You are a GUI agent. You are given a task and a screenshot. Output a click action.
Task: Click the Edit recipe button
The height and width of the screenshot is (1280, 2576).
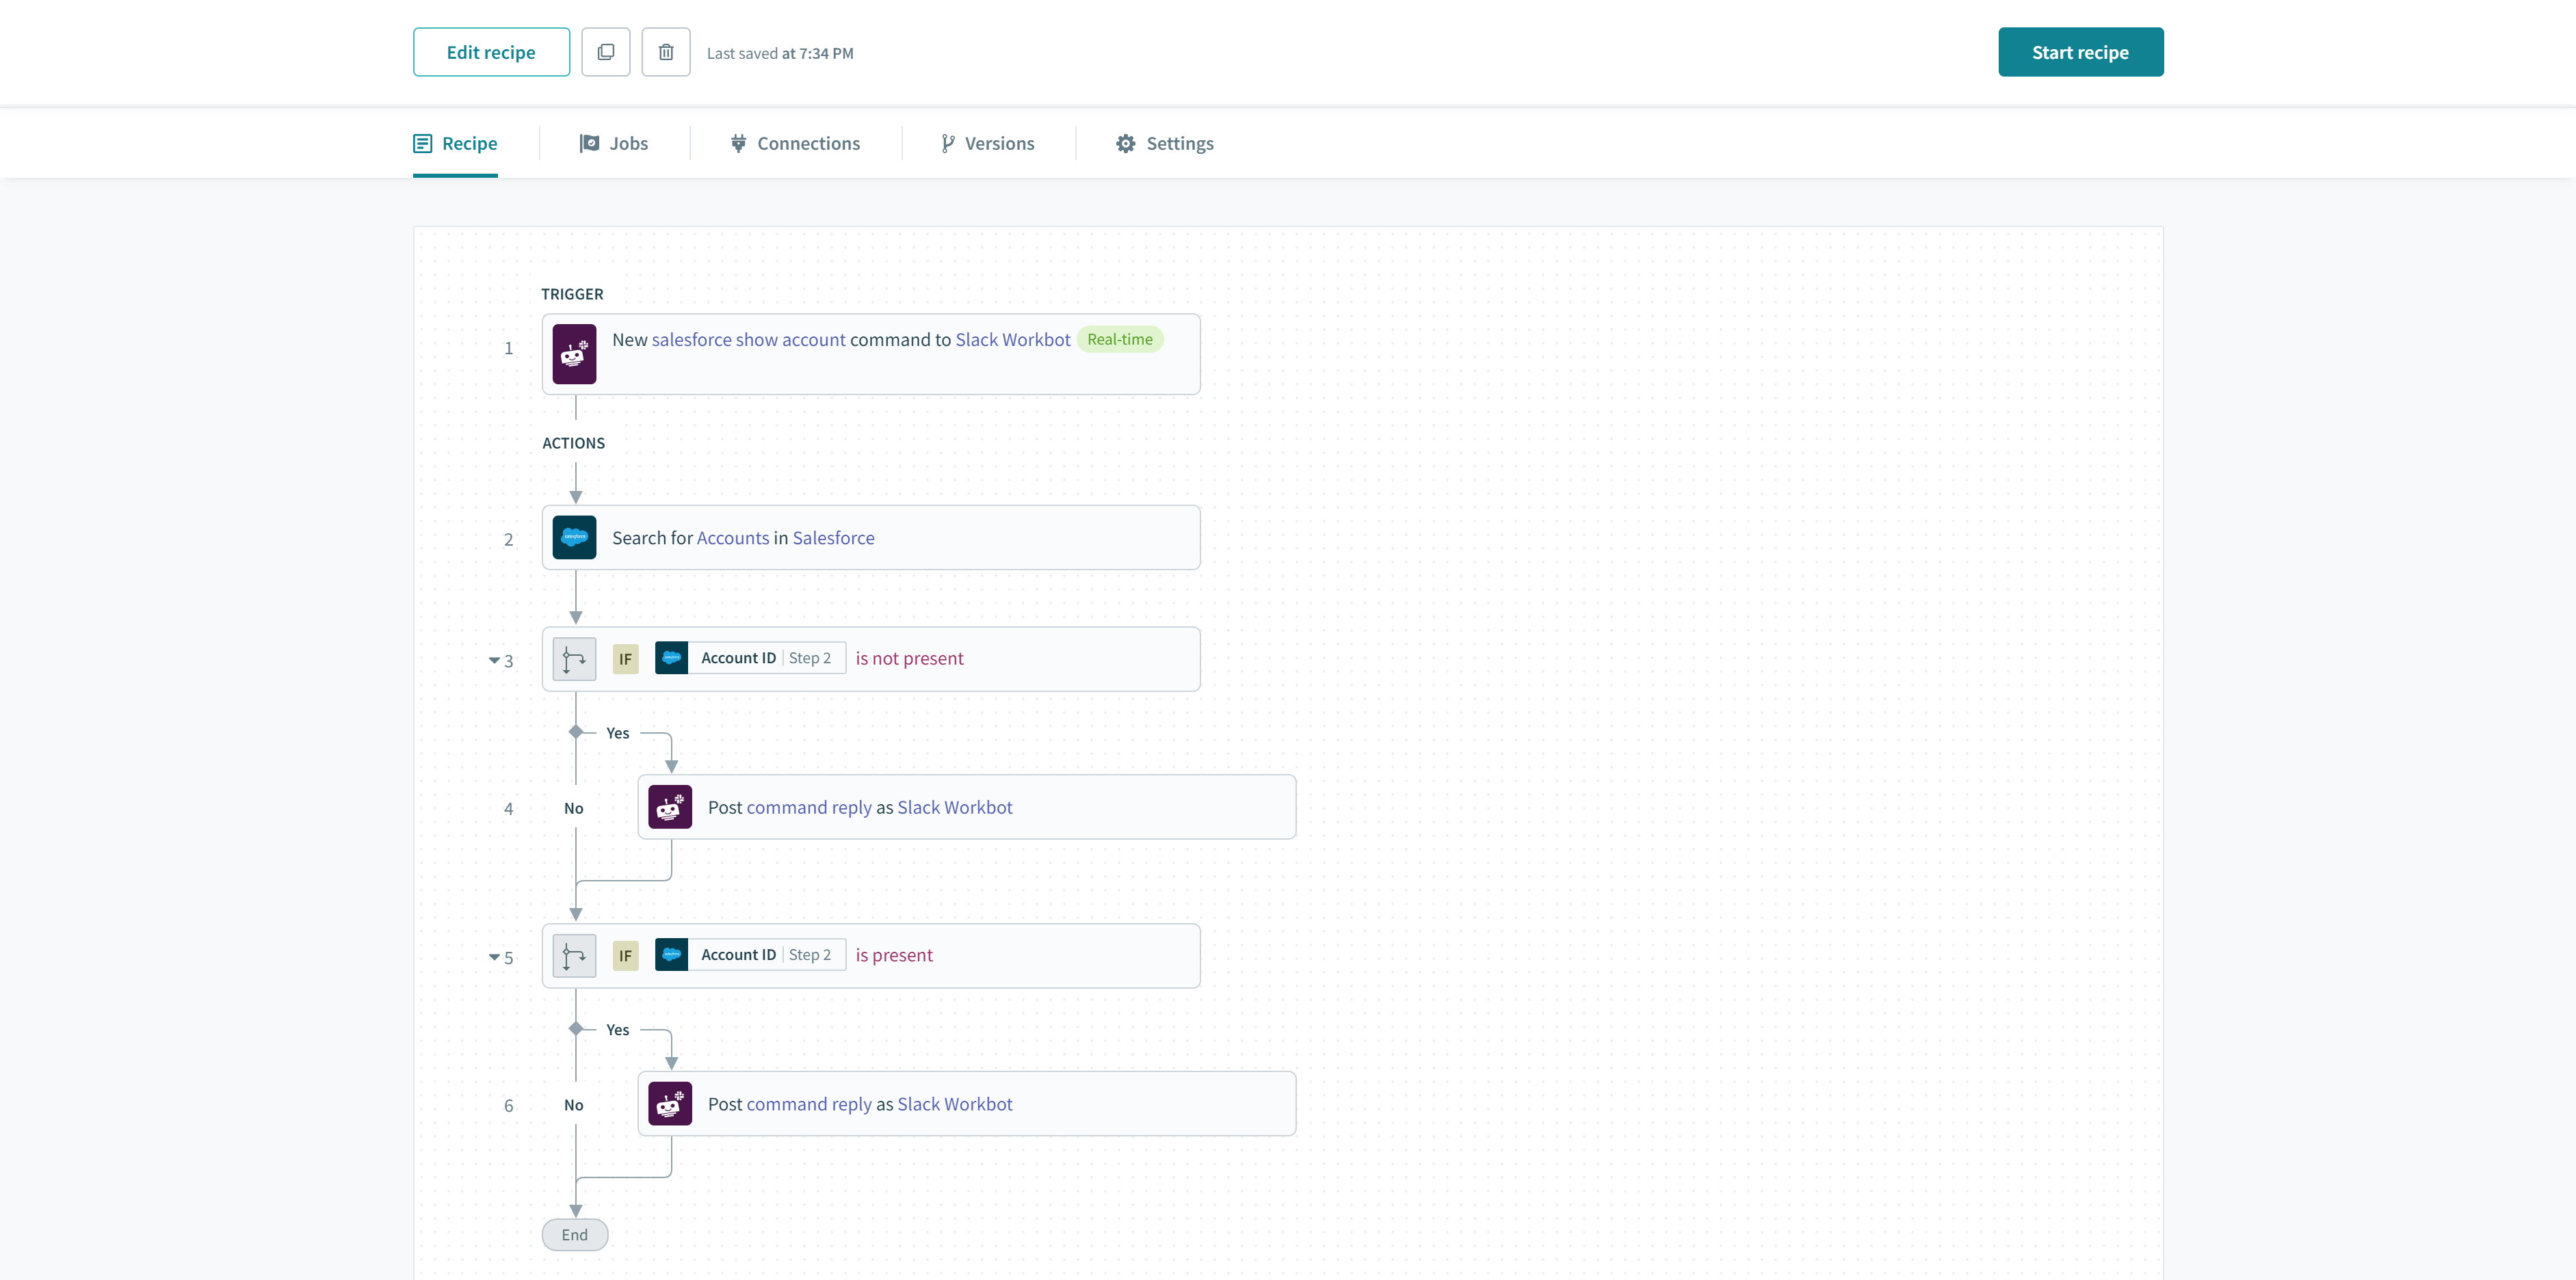pos(491,51)
